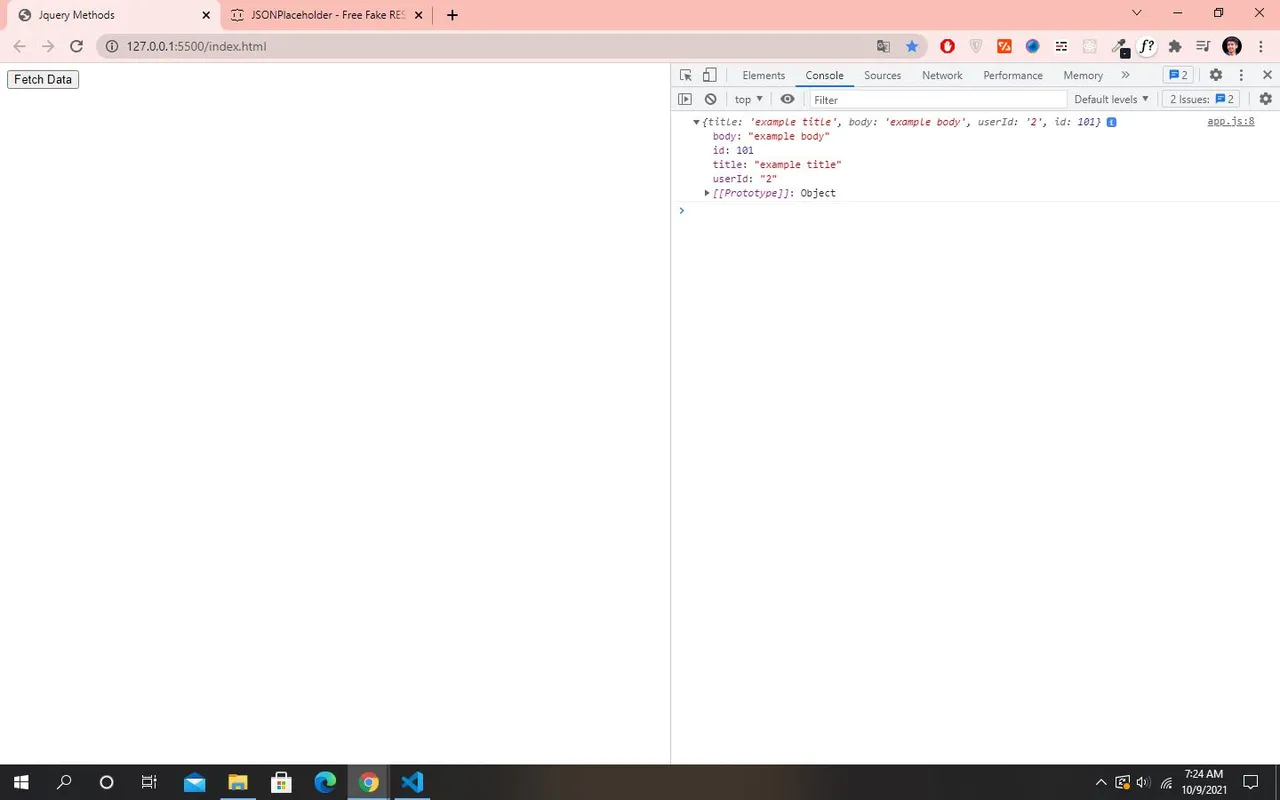Click the 2 Issues button
Image resolution: width=1280 pixels, height=800 pixels.
(1201, 99)
